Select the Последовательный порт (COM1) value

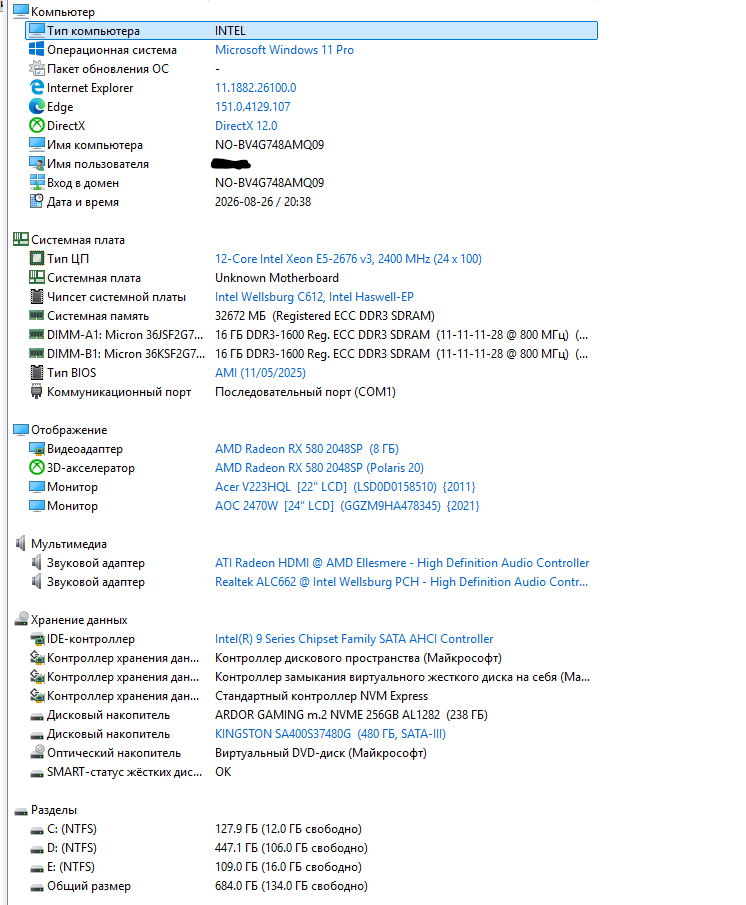(x=305, y=392)
